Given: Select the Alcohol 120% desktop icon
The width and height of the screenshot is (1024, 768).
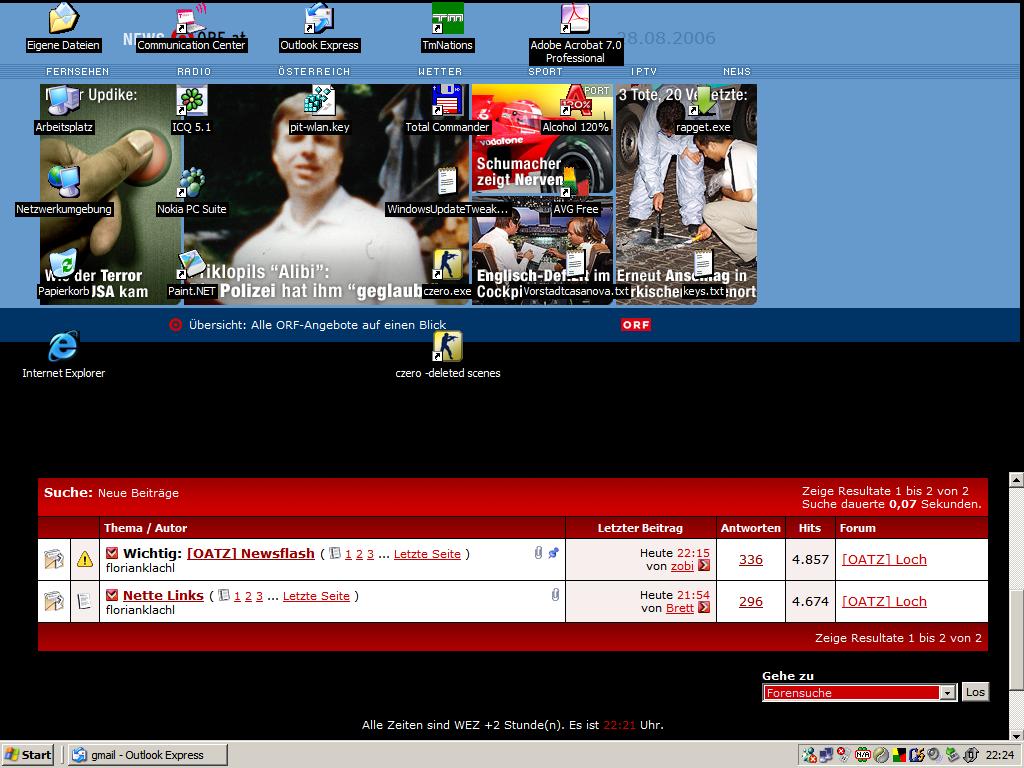Looking at the screenshot, I should pyautogui.click(x=575, y=102).
